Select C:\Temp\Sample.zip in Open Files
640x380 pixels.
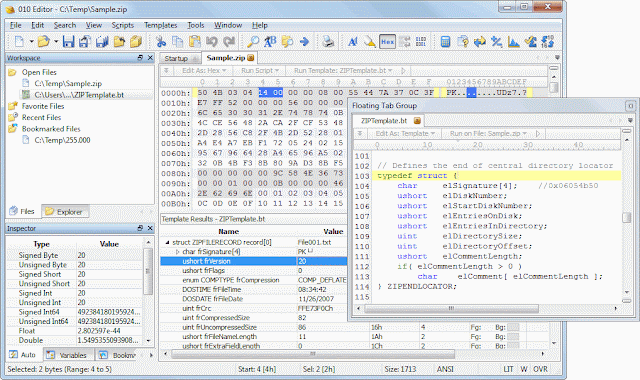pyautogui.click(x=68, y=83)
